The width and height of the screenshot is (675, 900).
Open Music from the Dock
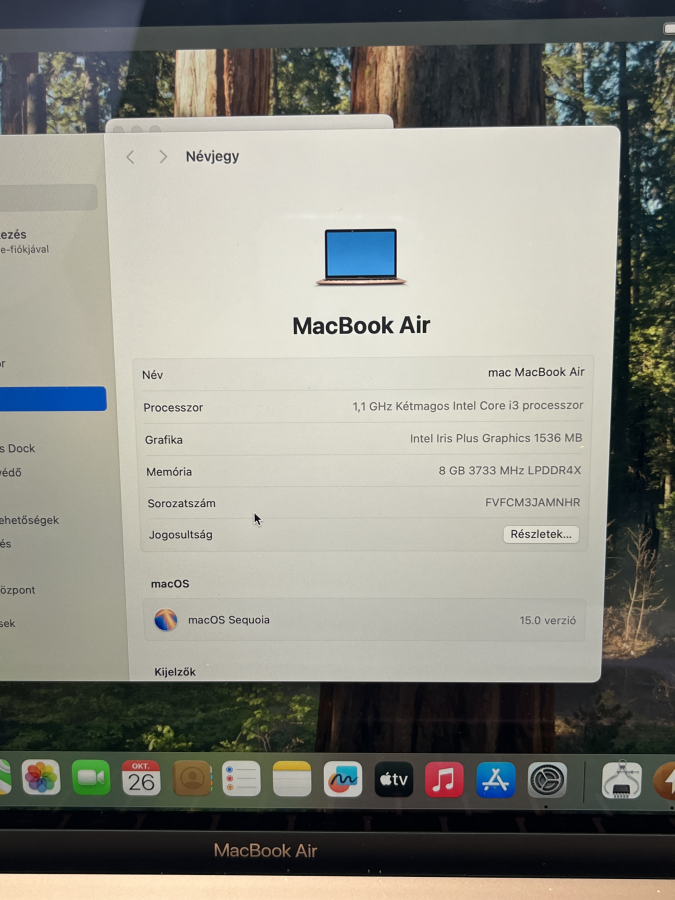[x=444, y=780]
